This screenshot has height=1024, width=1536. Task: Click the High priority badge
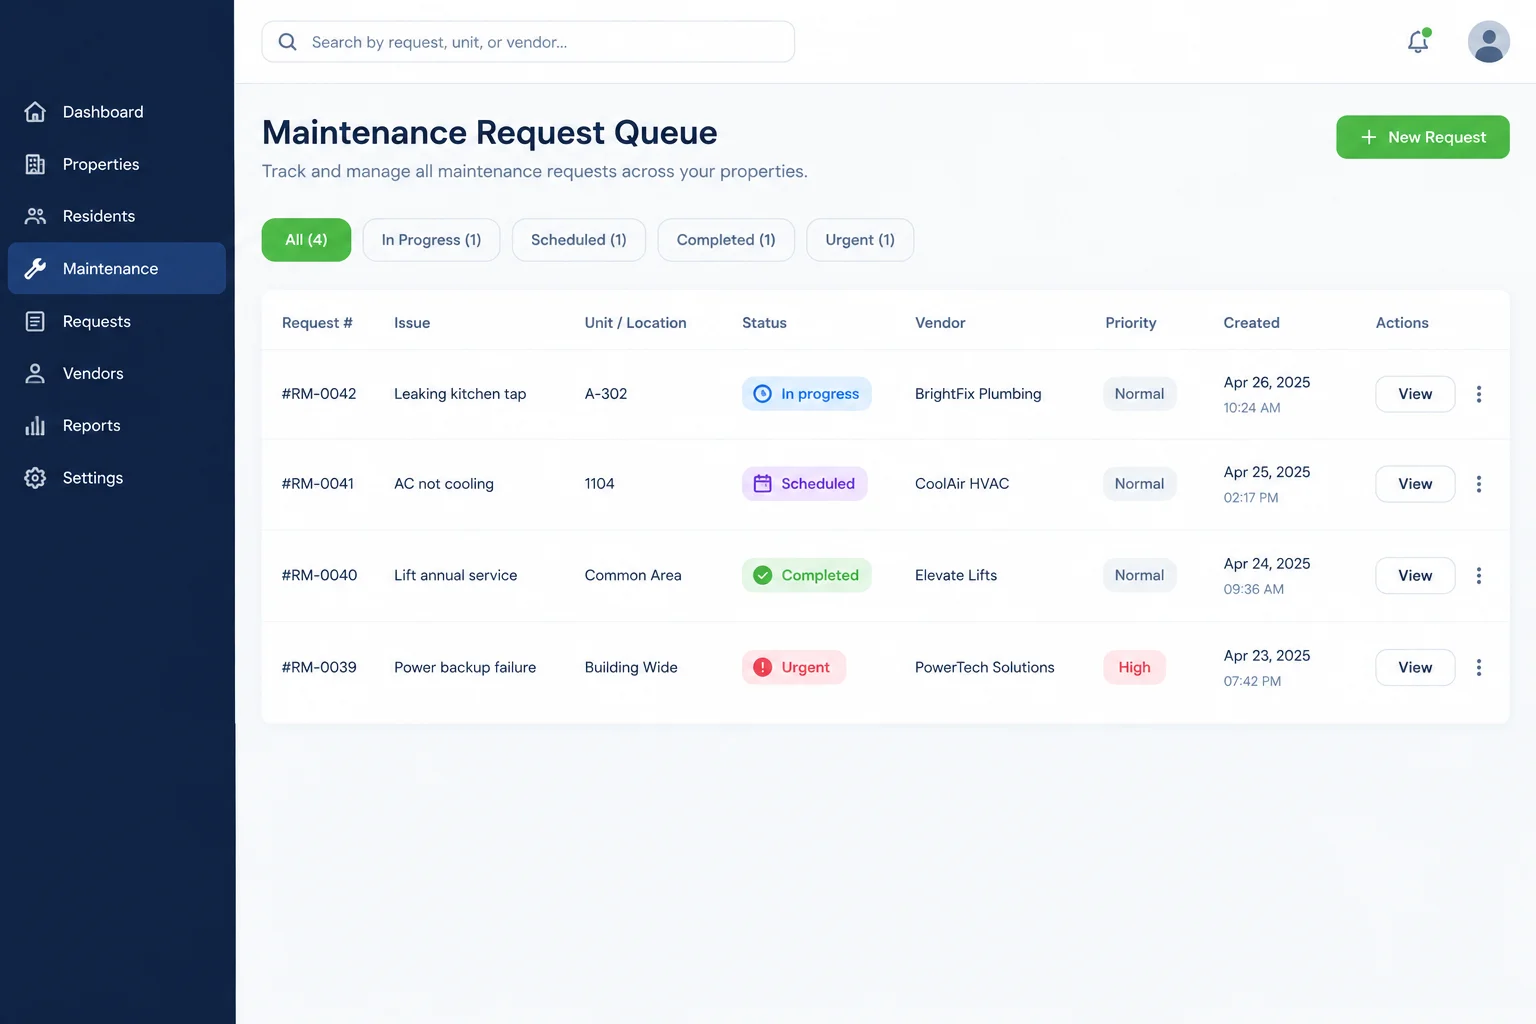[x=1134, y=667]
